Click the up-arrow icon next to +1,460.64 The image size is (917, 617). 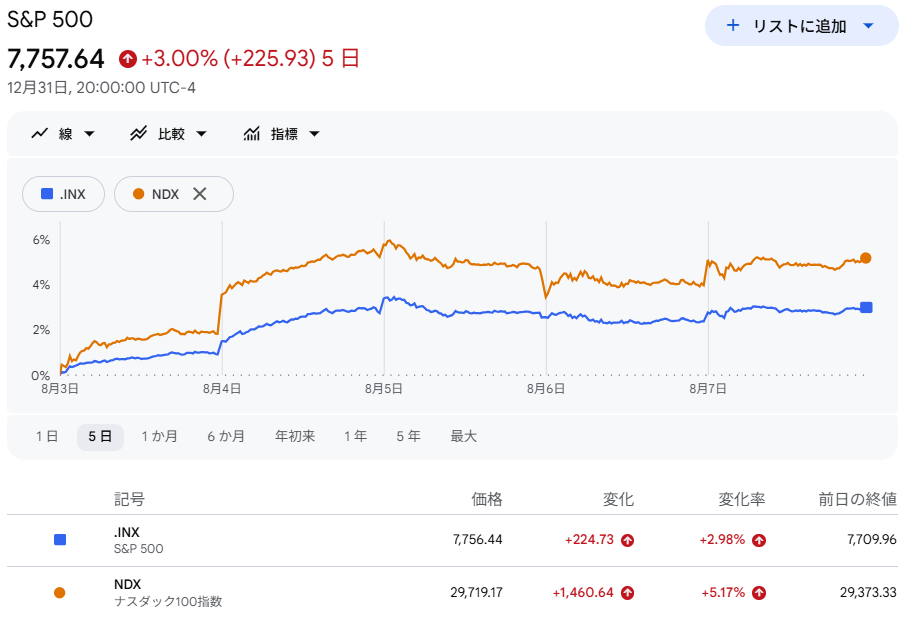point(628,593)
